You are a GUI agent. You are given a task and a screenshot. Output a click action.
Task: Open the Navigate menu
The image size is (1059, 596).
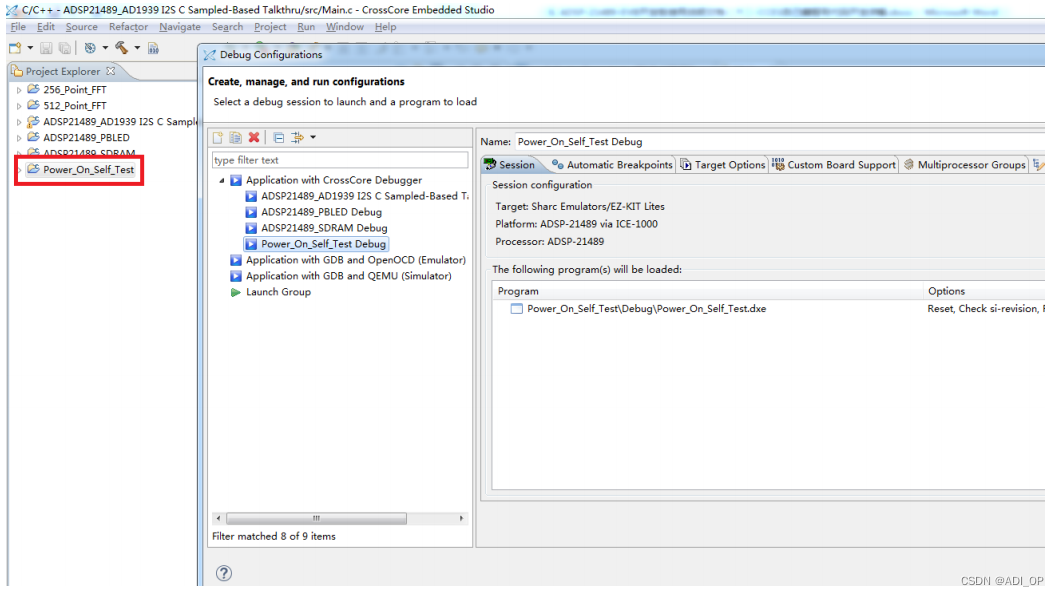click(x=180, y=27)
